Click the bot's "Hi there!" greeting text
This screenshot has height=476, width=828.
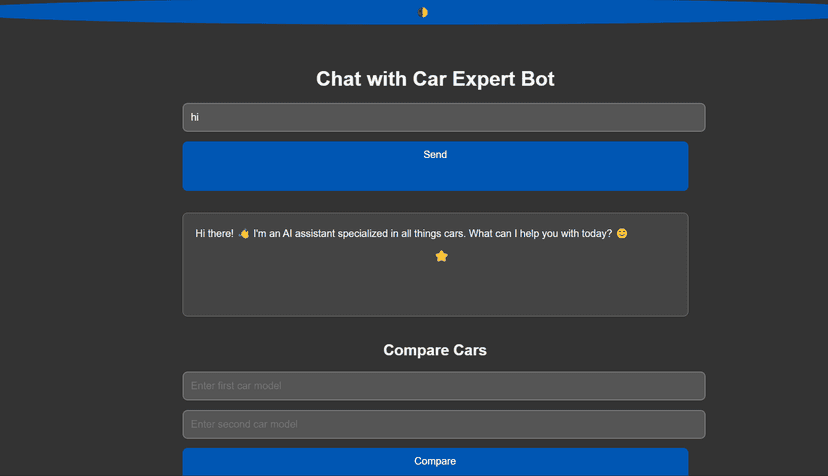tap(214, 234)
